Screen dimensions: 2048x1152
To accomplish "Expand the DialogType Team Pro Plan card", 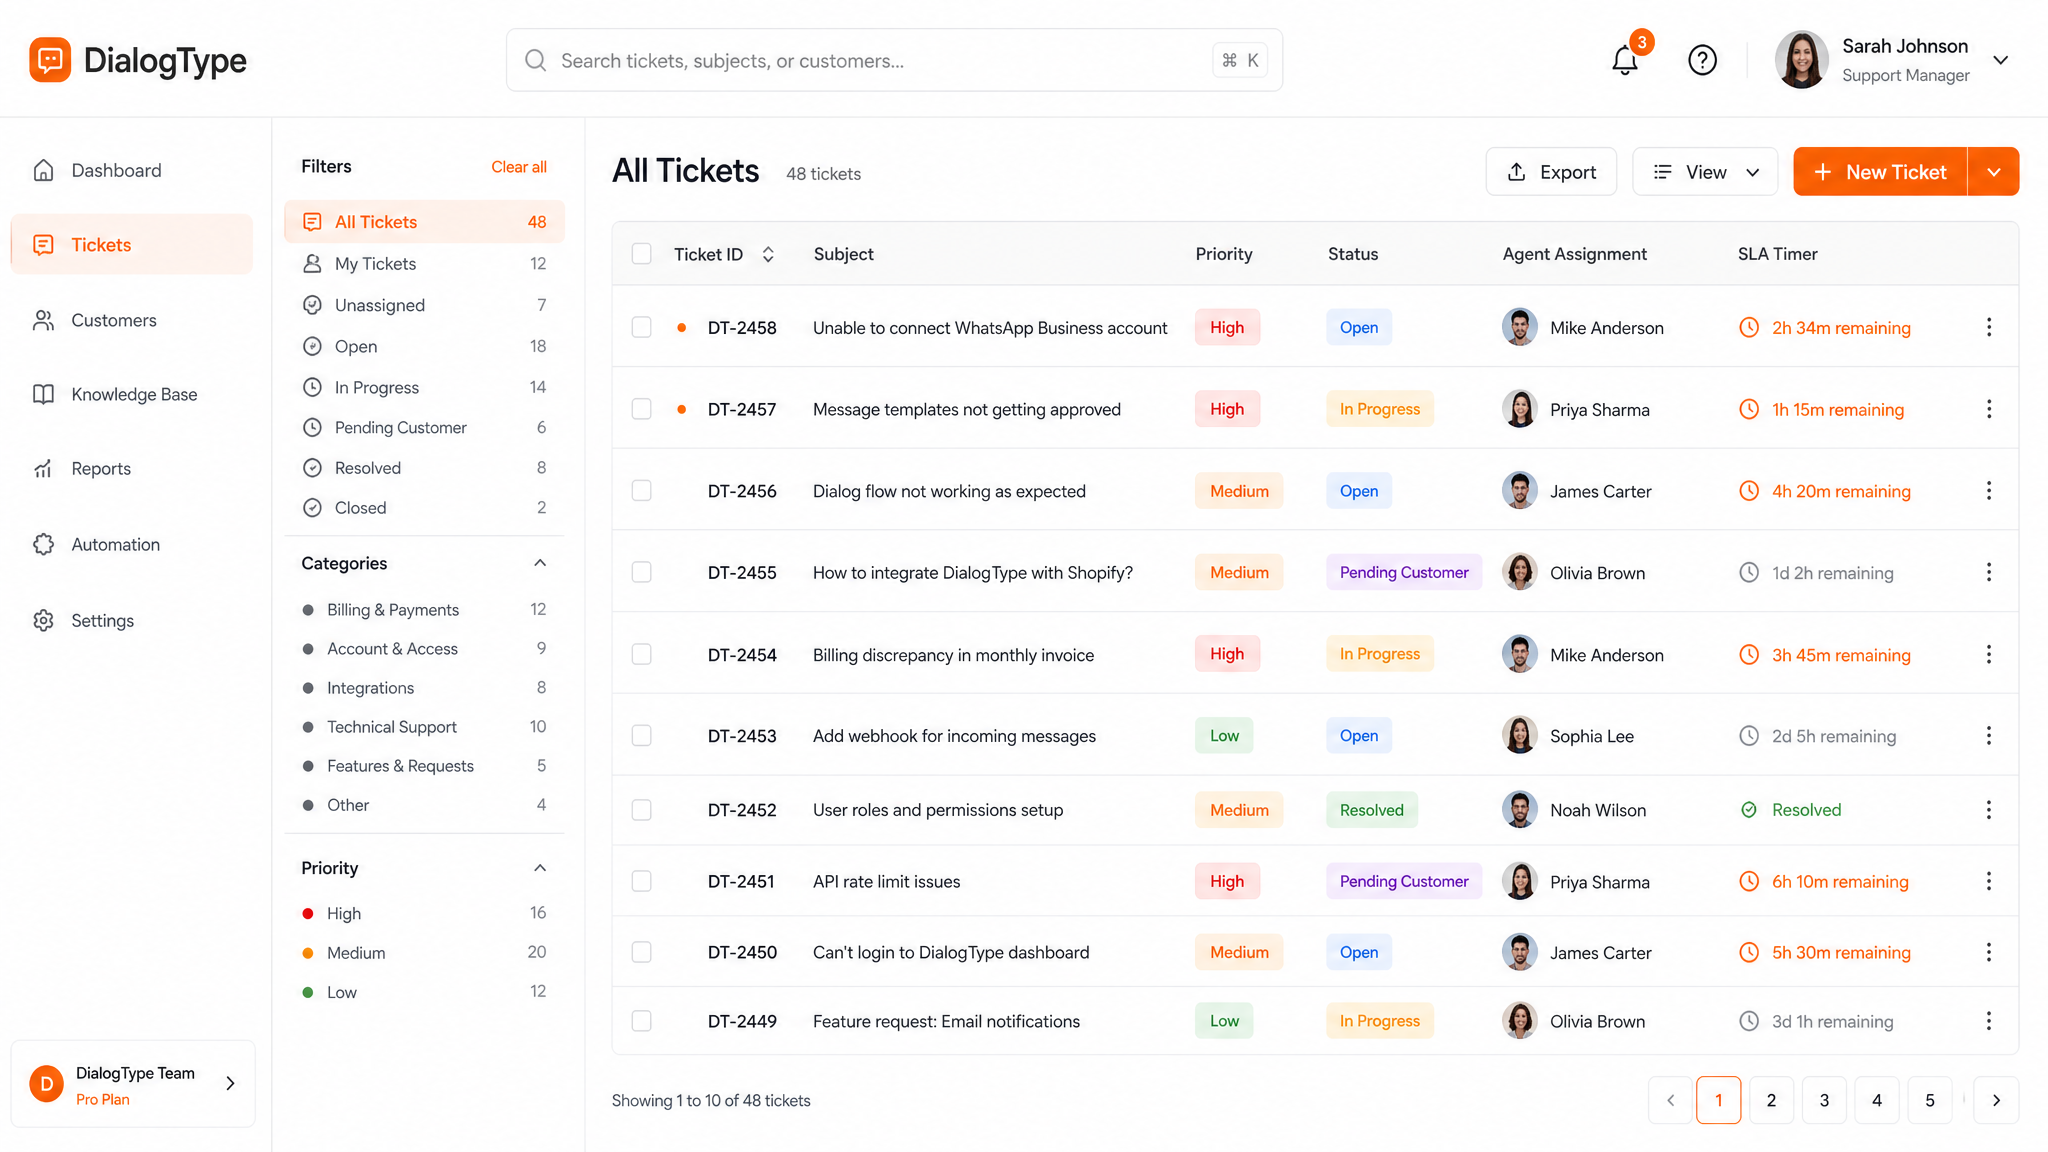I will click(133, 1084).
